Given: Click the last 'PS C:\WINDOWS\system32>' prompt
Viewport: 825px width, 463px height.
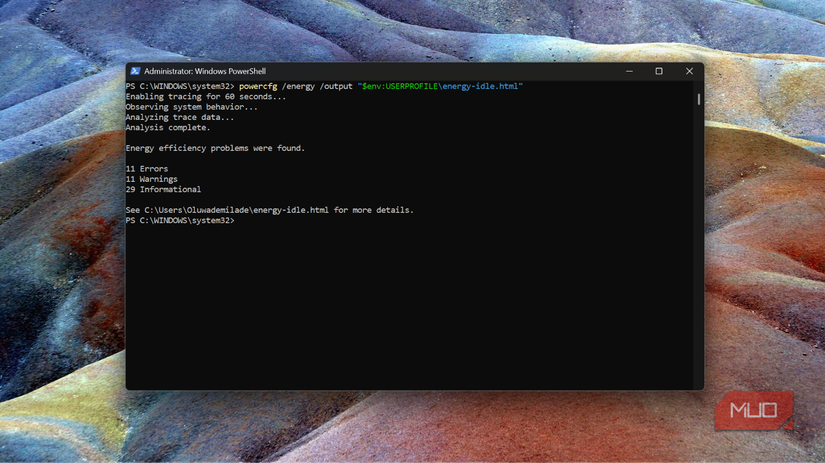Looking at the screenshot, I should (x=180, y=220).
